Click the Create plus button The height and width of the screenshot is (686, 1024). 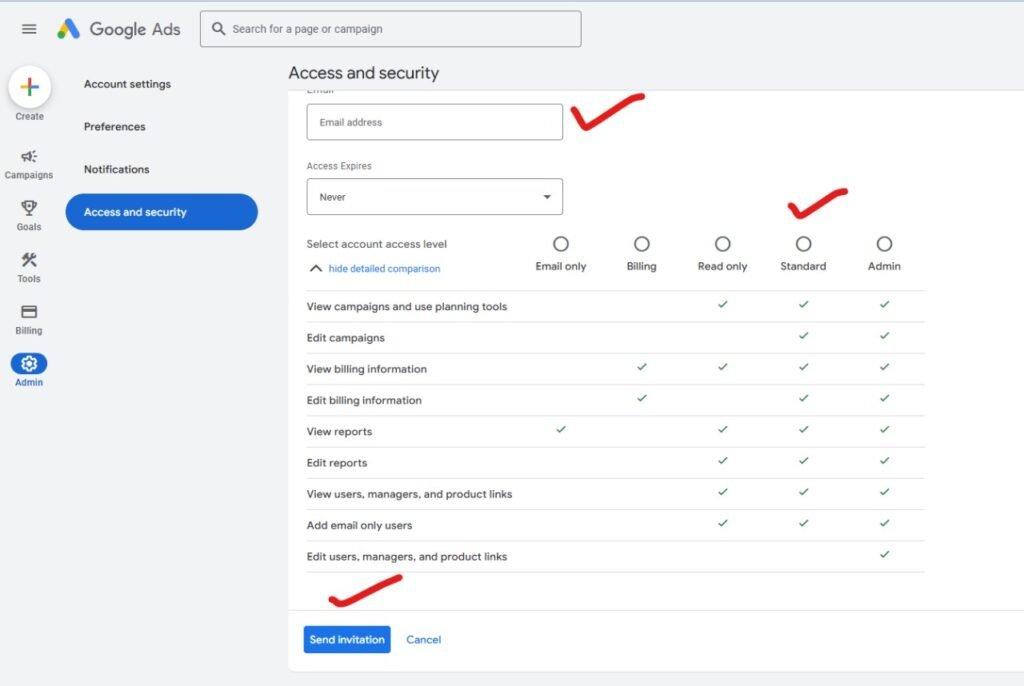pos(30,88)
